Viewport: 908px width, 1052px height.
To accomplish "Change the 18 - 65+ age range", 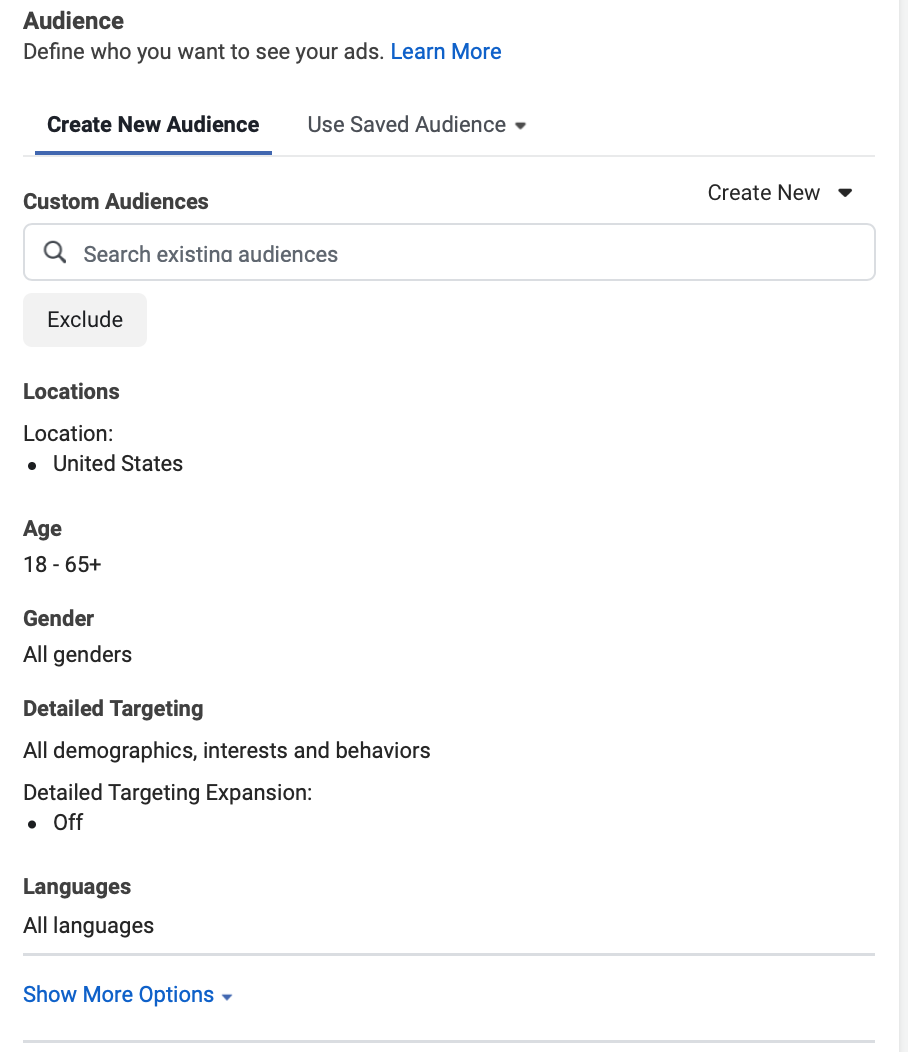I will [x=62, y=564].
